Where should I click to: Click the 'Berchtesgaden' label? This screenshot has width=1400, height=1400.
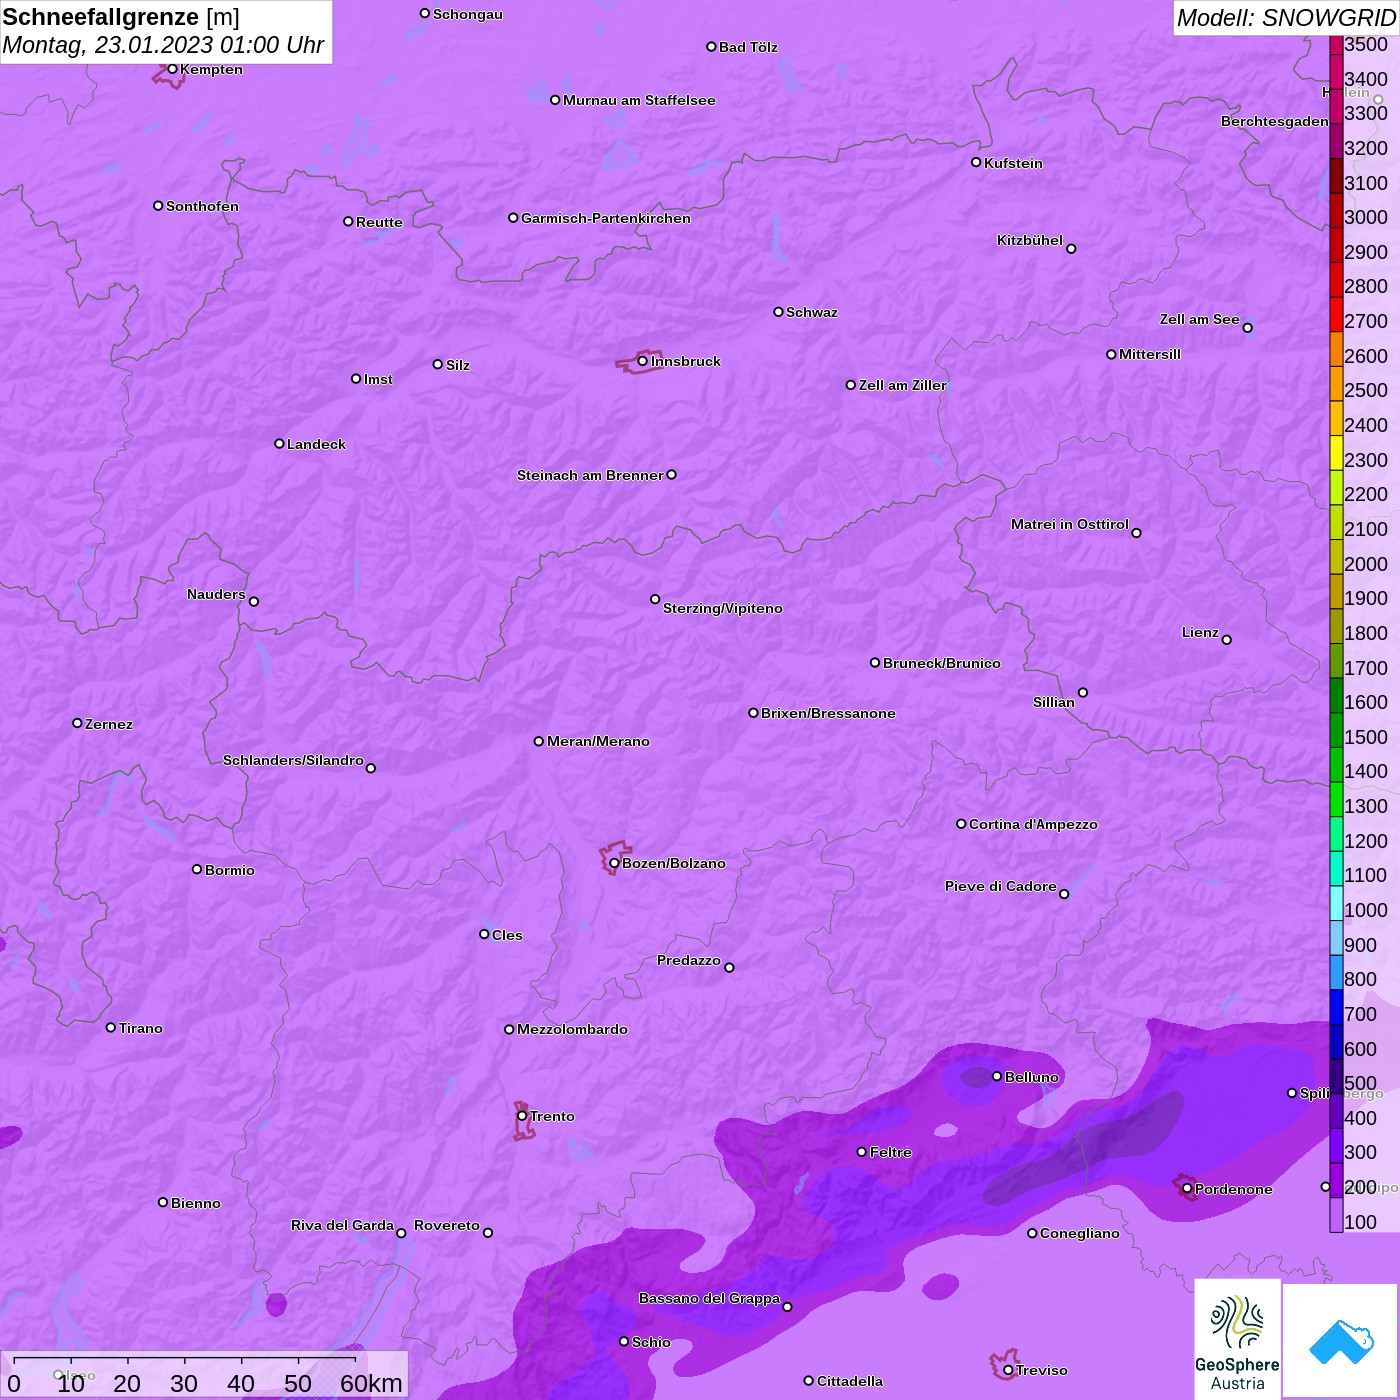pos(1275,121)
